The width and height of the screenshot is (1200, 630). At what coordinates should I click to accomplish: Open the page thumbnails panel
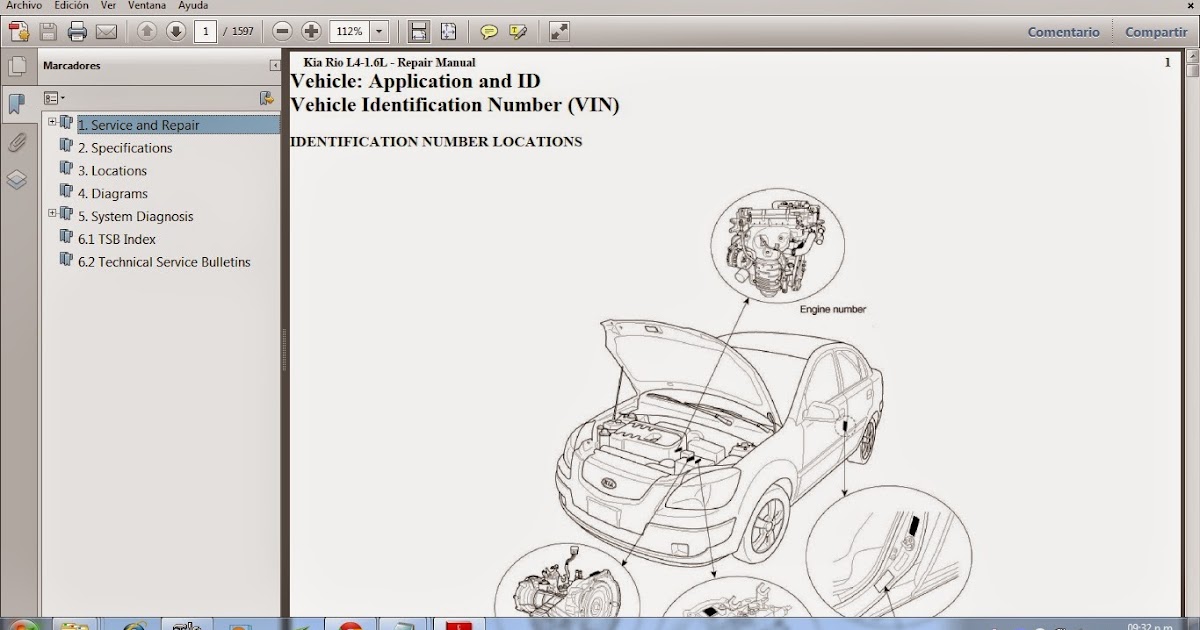[x=17, y=67]
